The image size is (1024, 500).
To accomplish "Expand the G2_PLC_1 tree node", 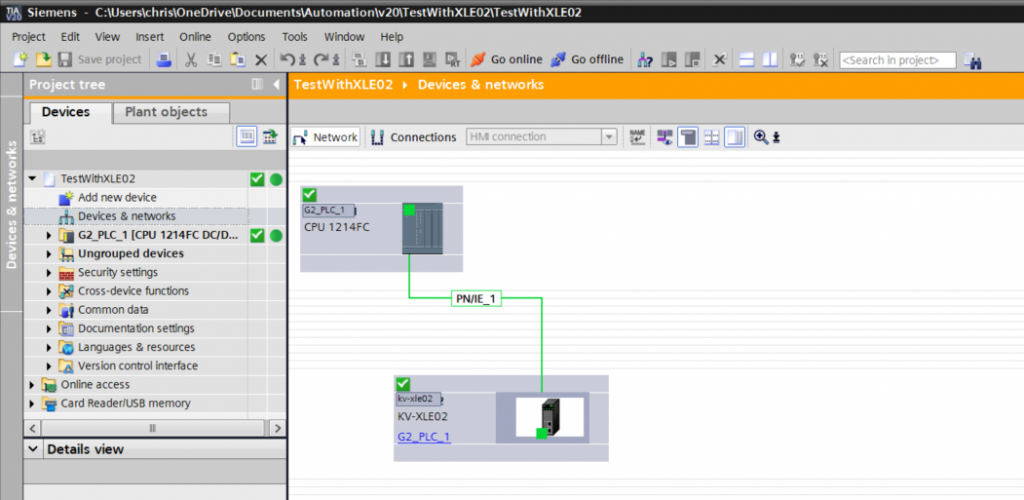I will (x=48, y=236).
